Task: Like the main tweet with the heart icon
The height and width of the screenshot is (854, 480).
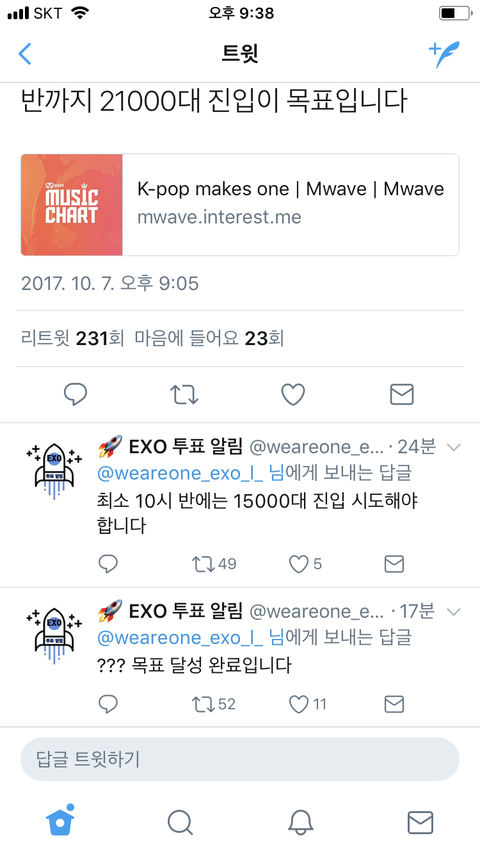Action: tap(293, 394)
